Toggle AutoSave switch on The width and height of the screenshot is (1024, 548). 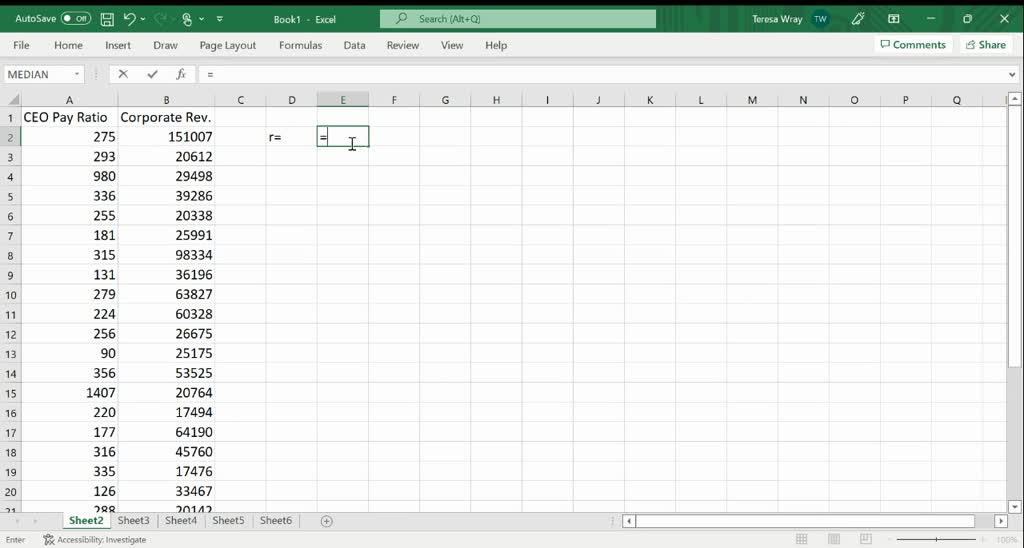pos(76,19)
